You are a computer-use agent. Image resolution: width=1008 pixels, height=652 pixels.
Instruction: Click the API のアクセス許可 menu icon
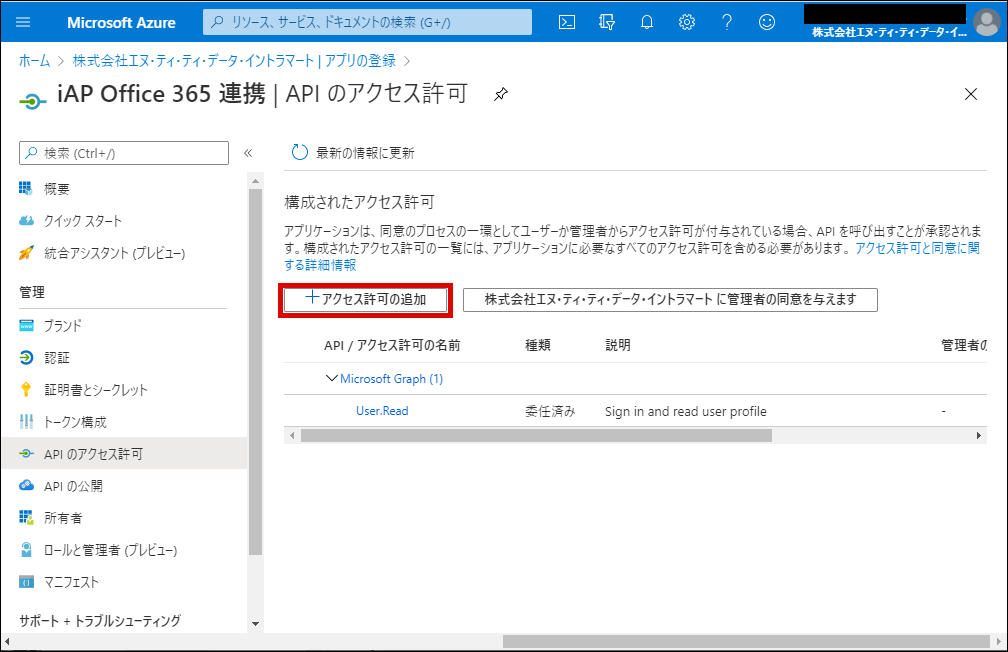(26, 453)
